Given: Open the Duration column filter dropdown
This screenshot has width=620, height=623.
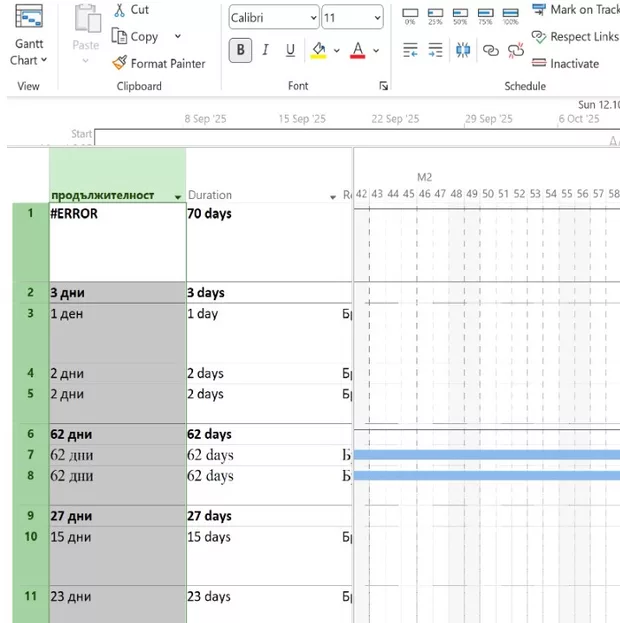Looking at the screenshot, I should (x=334, y=196).
